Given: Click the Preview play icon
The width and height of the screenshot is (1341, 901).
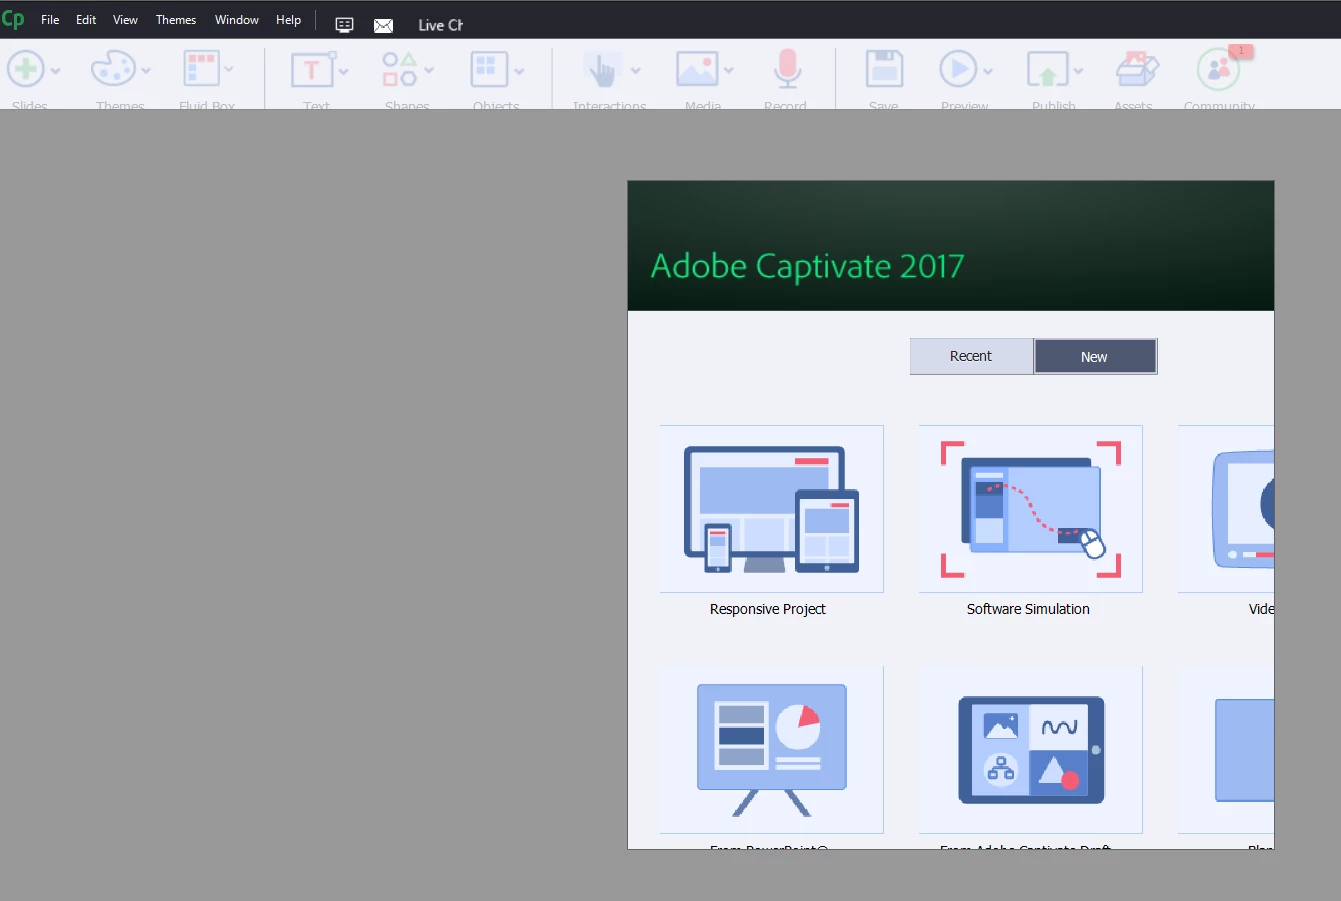Looking at the screenshot, I should [958, 70].
